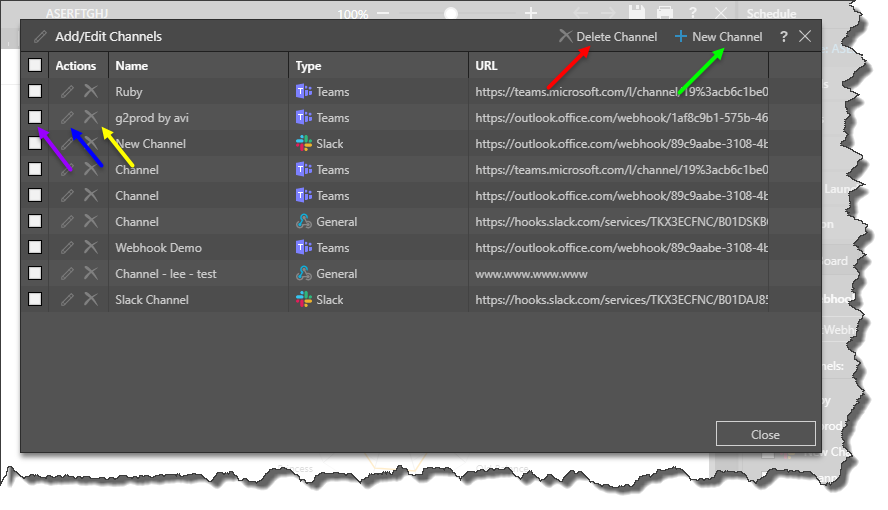Click the Teams icon in the Ruby row
The image size is (888, 510).
[x=304, y=91]
